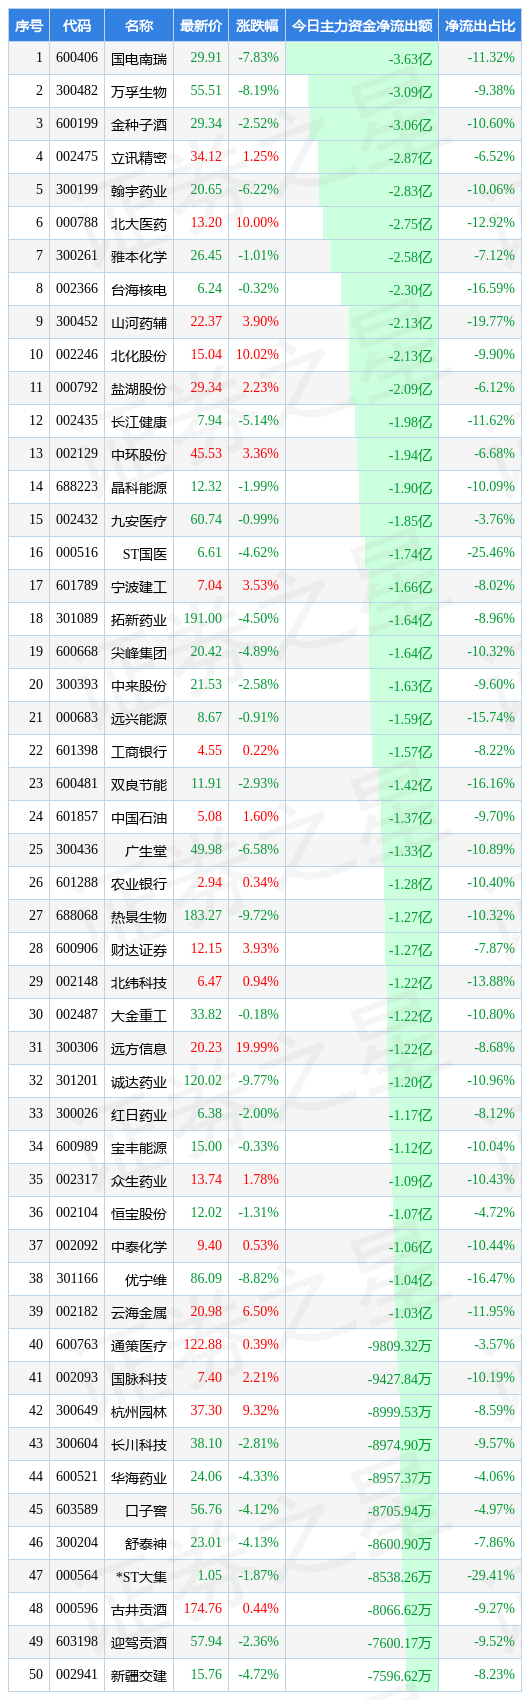Select stock code 300482
This screenshot has width=522, height=1700.
pos(77,91)
